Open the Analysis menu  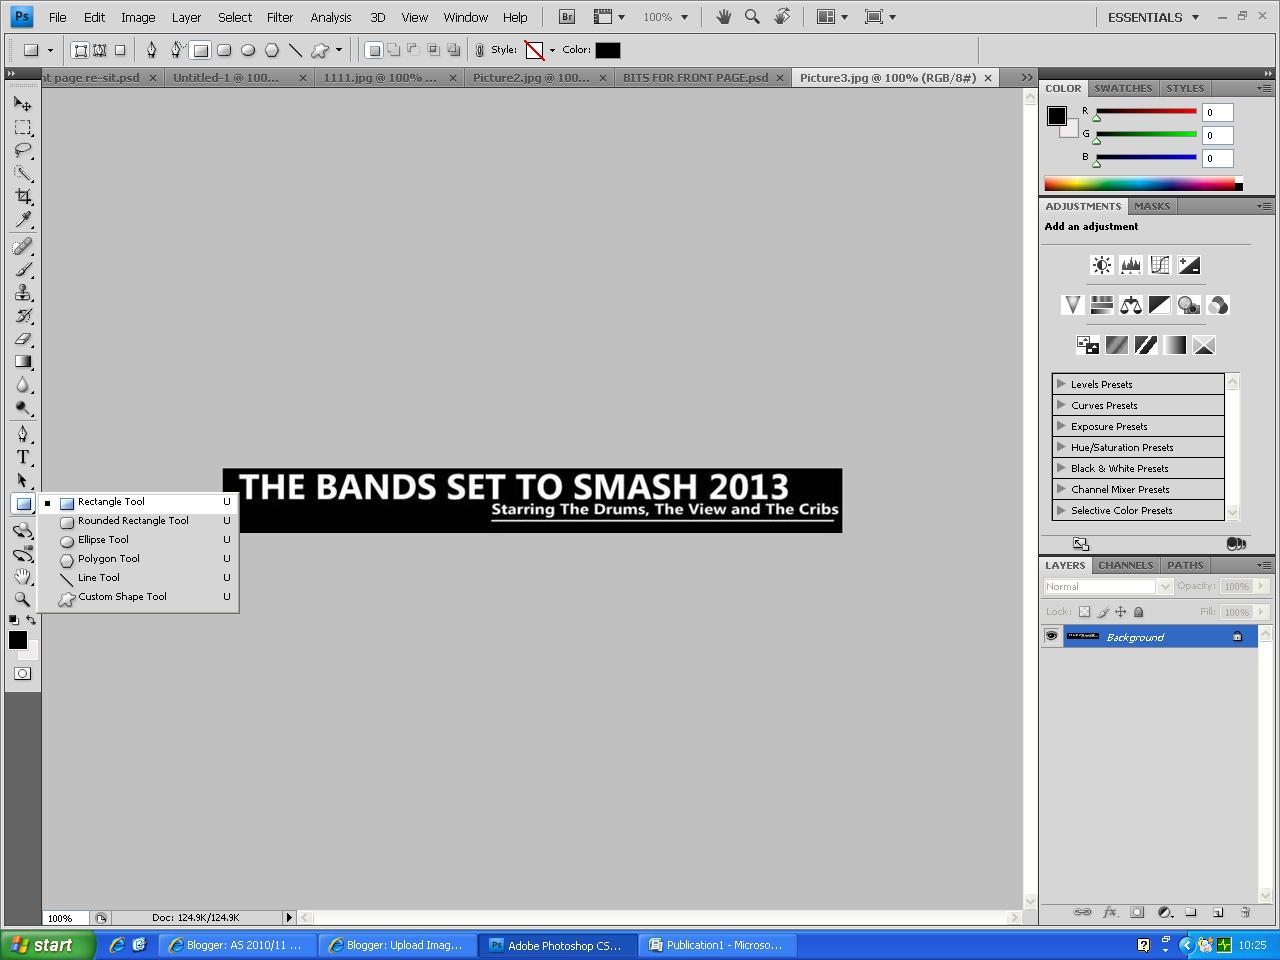point(330,17)
